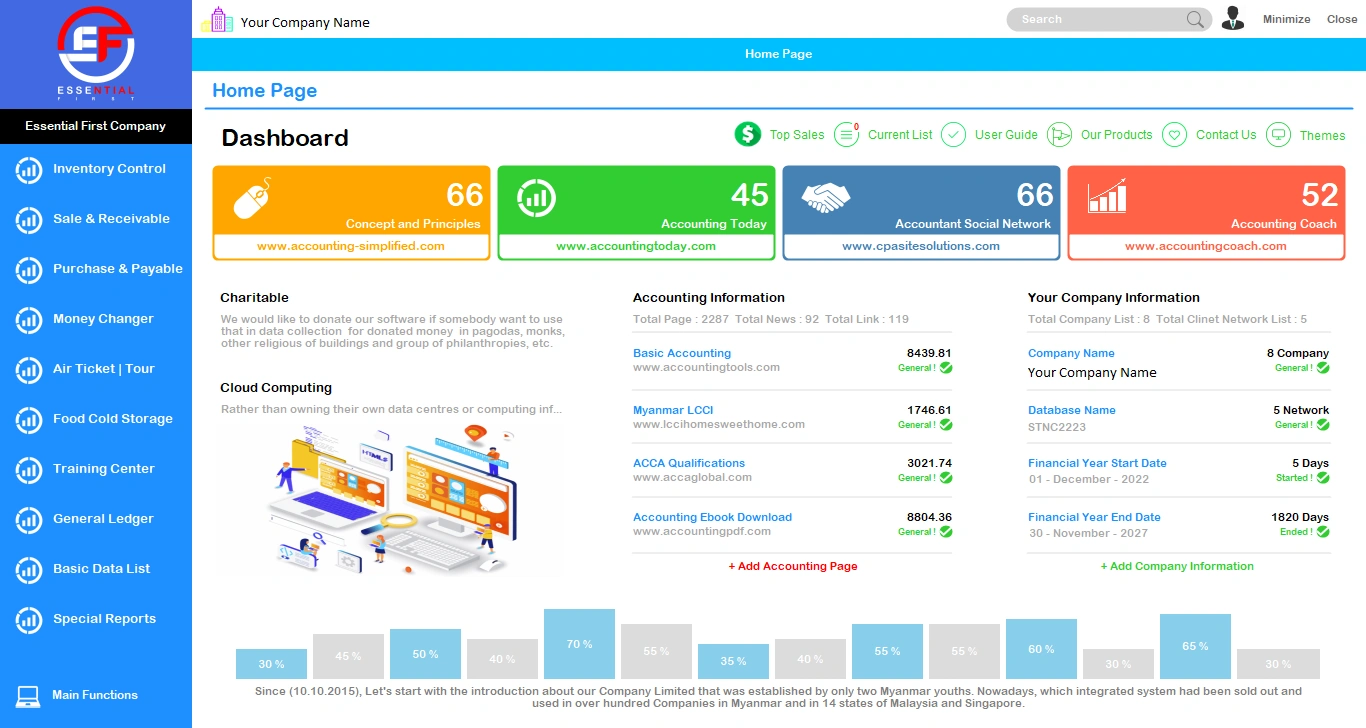The image size is (1366, 728).
Task: Open www.cpasitesolutions.com link
Action: (921, 246)
